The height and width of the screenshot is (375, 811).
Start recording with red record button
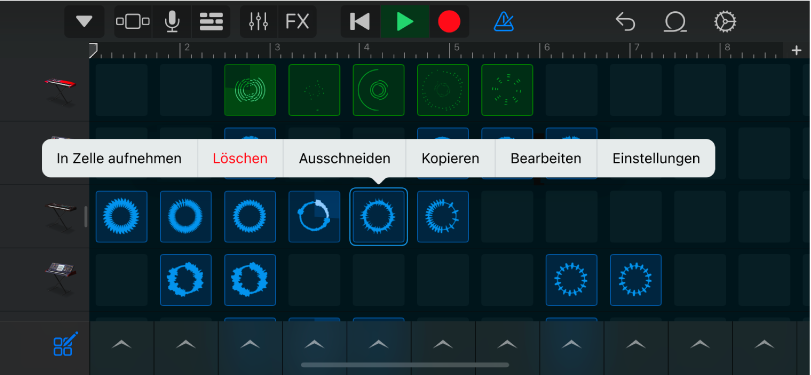(x=449, y=22)
